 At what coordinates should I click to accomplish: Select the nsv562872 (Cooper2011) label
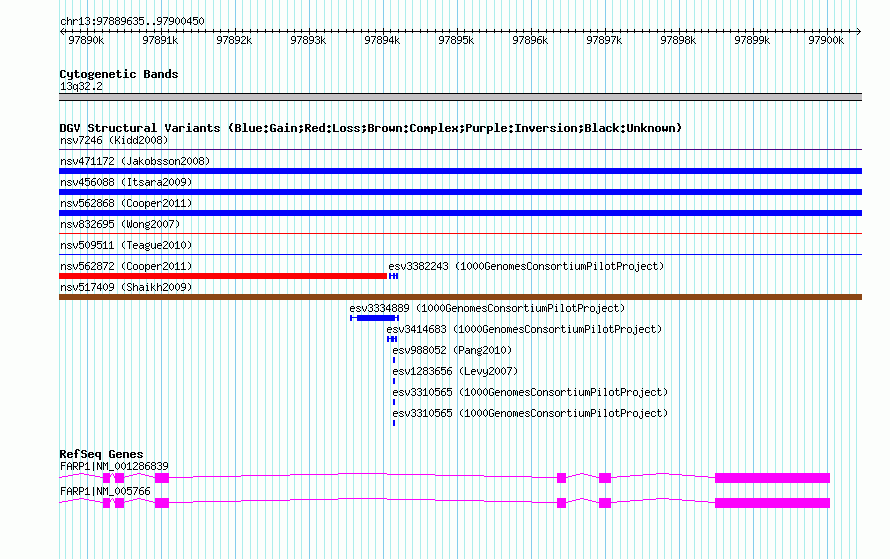pos(126,266)
